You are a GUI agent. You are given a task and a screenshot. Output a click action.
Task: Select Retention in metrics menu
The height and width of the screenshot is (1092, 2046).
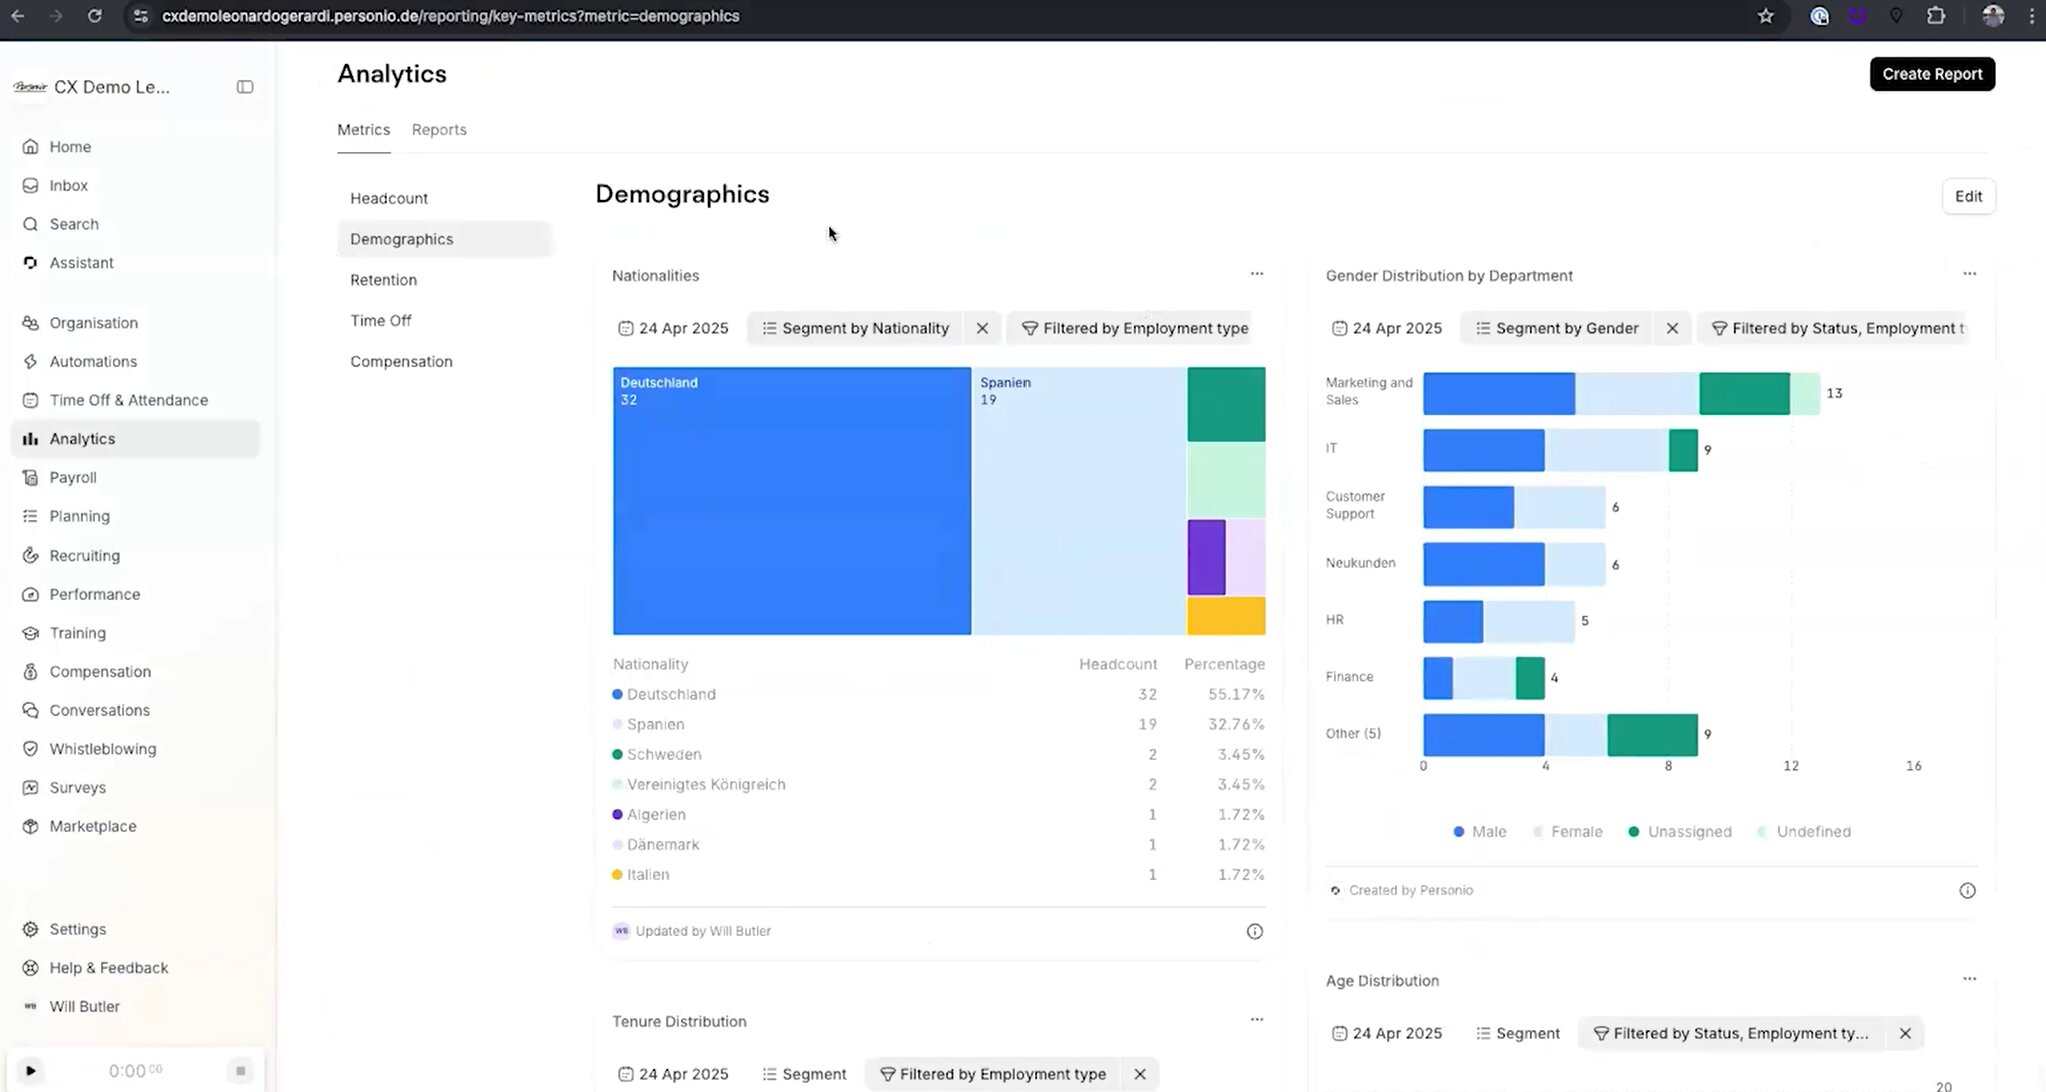[x=383, y=280]
